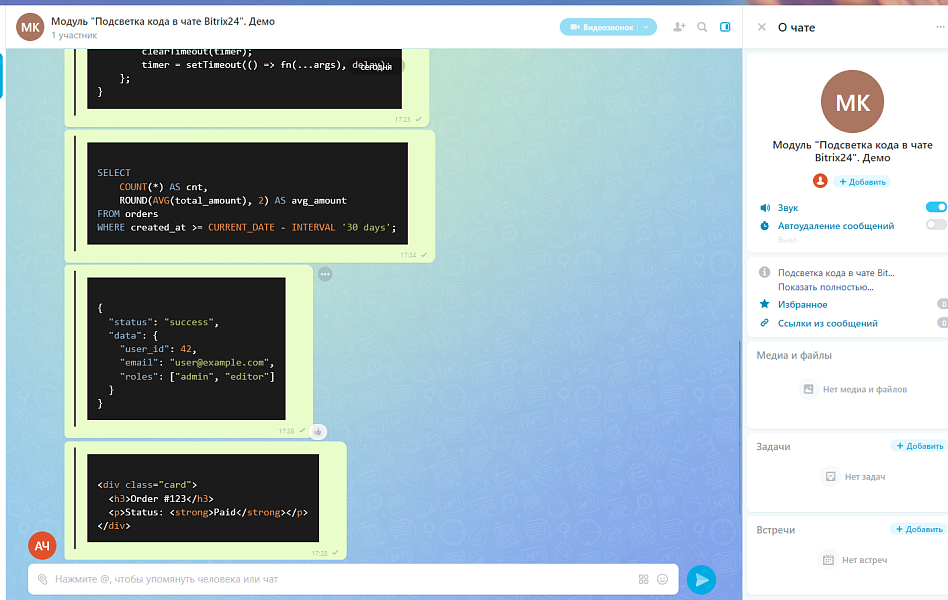
Task: Open the three-dot menu on JSON message
Action: (325, 274)
